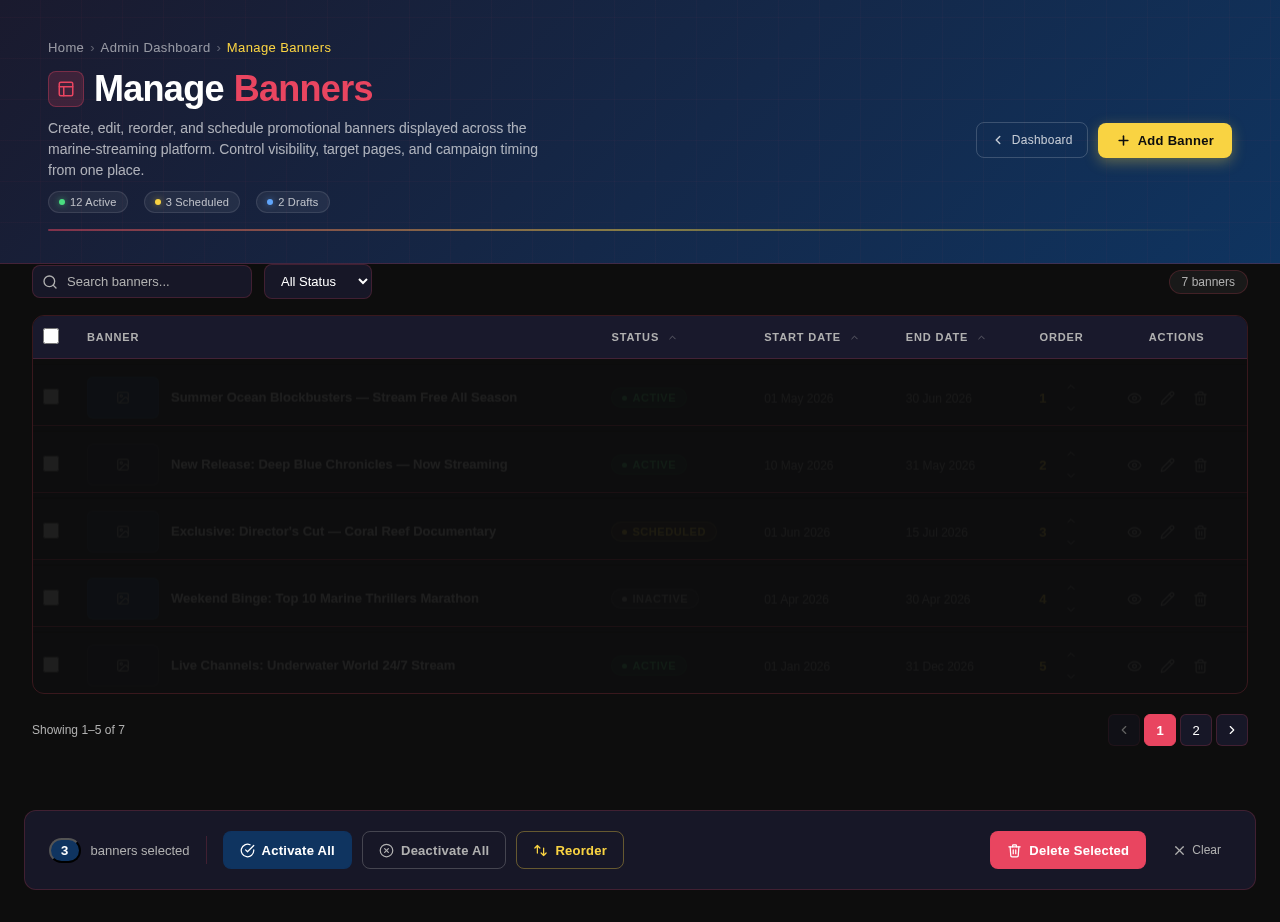Screen dimensions: 1280x922
Task: Click the 2 Drafts status pill
Action: (x=293, y=202)
